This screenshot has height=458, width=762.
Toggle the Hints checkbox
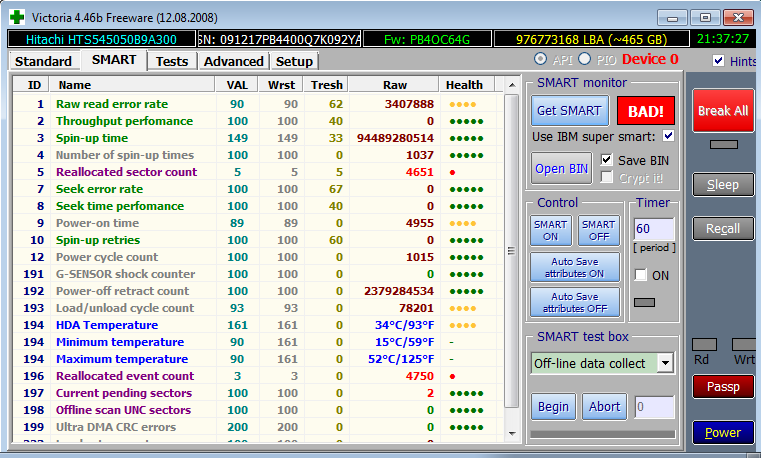click(719, 61)
